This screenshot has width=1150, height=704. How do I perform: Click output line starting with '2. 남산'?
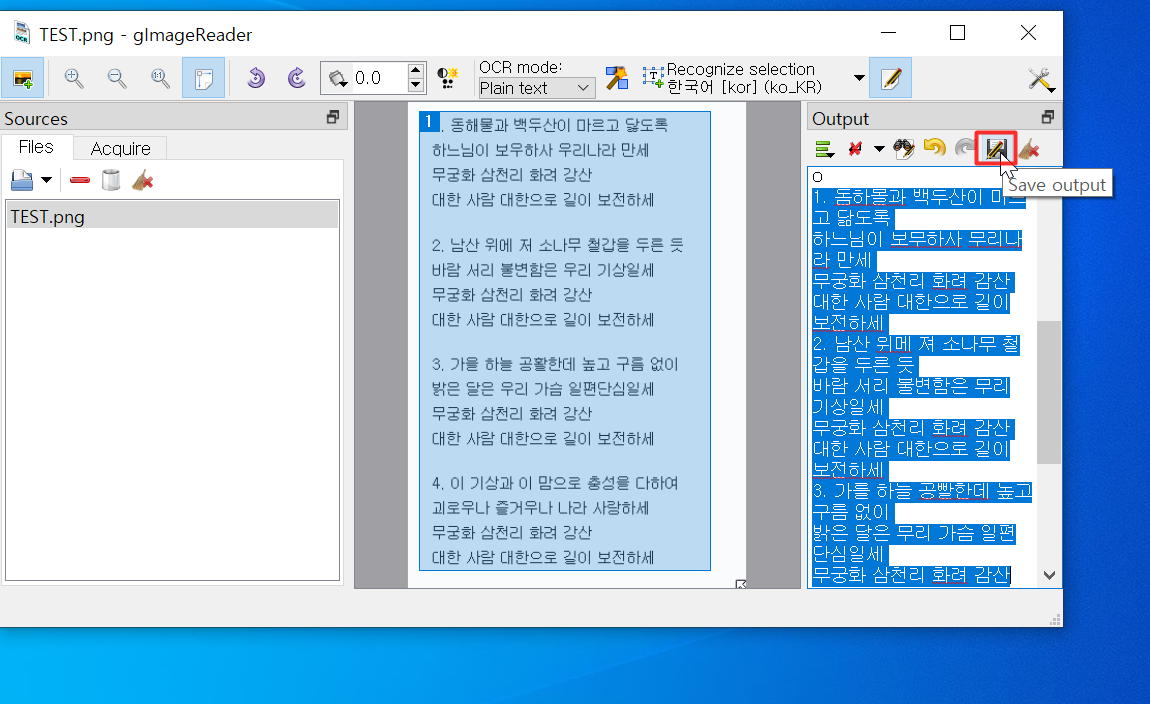click(x=915, y=345)
